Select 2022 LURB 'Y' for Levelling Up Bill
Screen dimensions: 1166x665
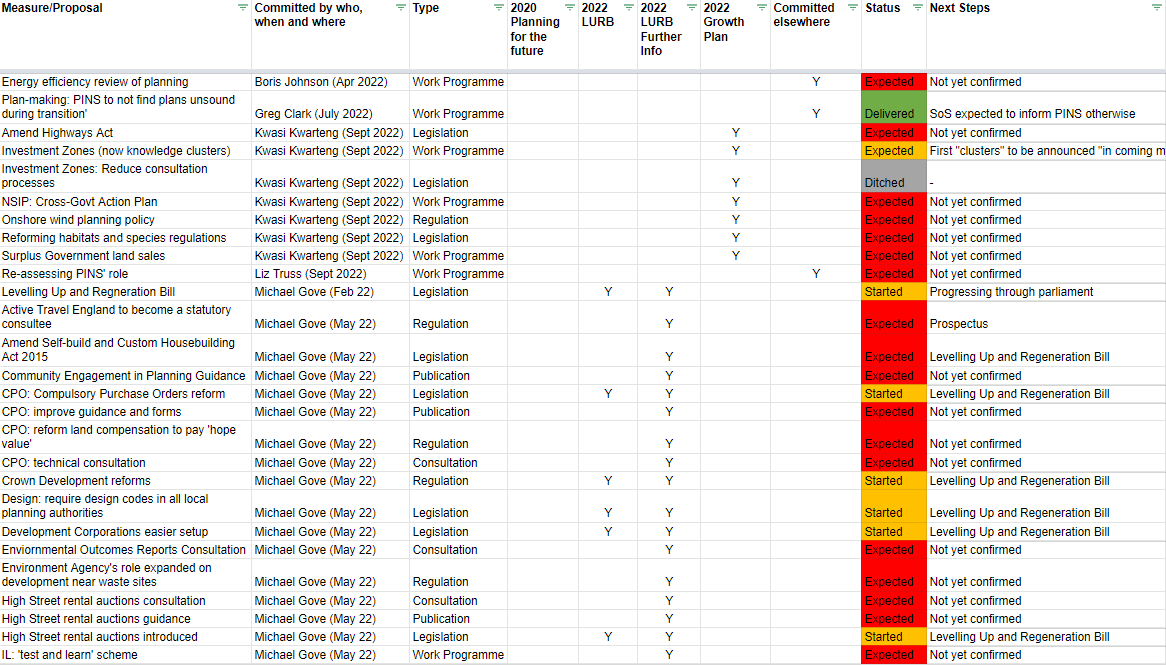[608, 292]
